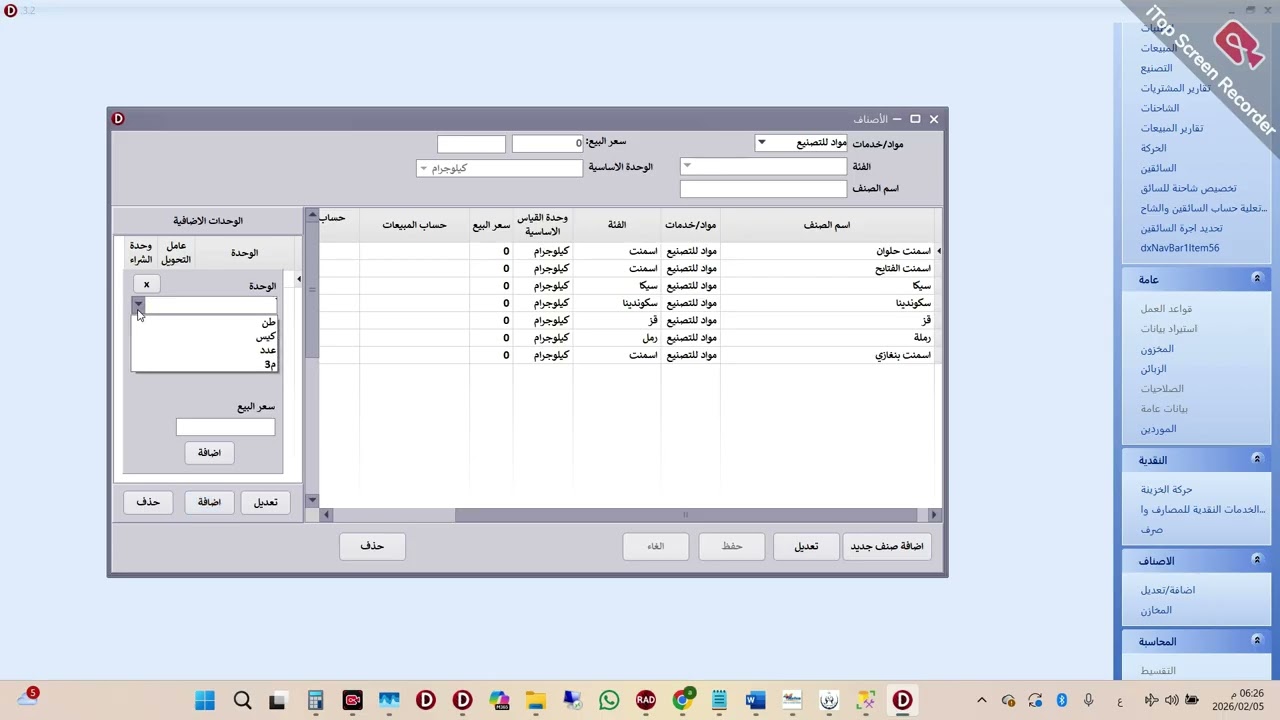
Task: Open تحديد اجرة السائقين link
Action: 1181,228
